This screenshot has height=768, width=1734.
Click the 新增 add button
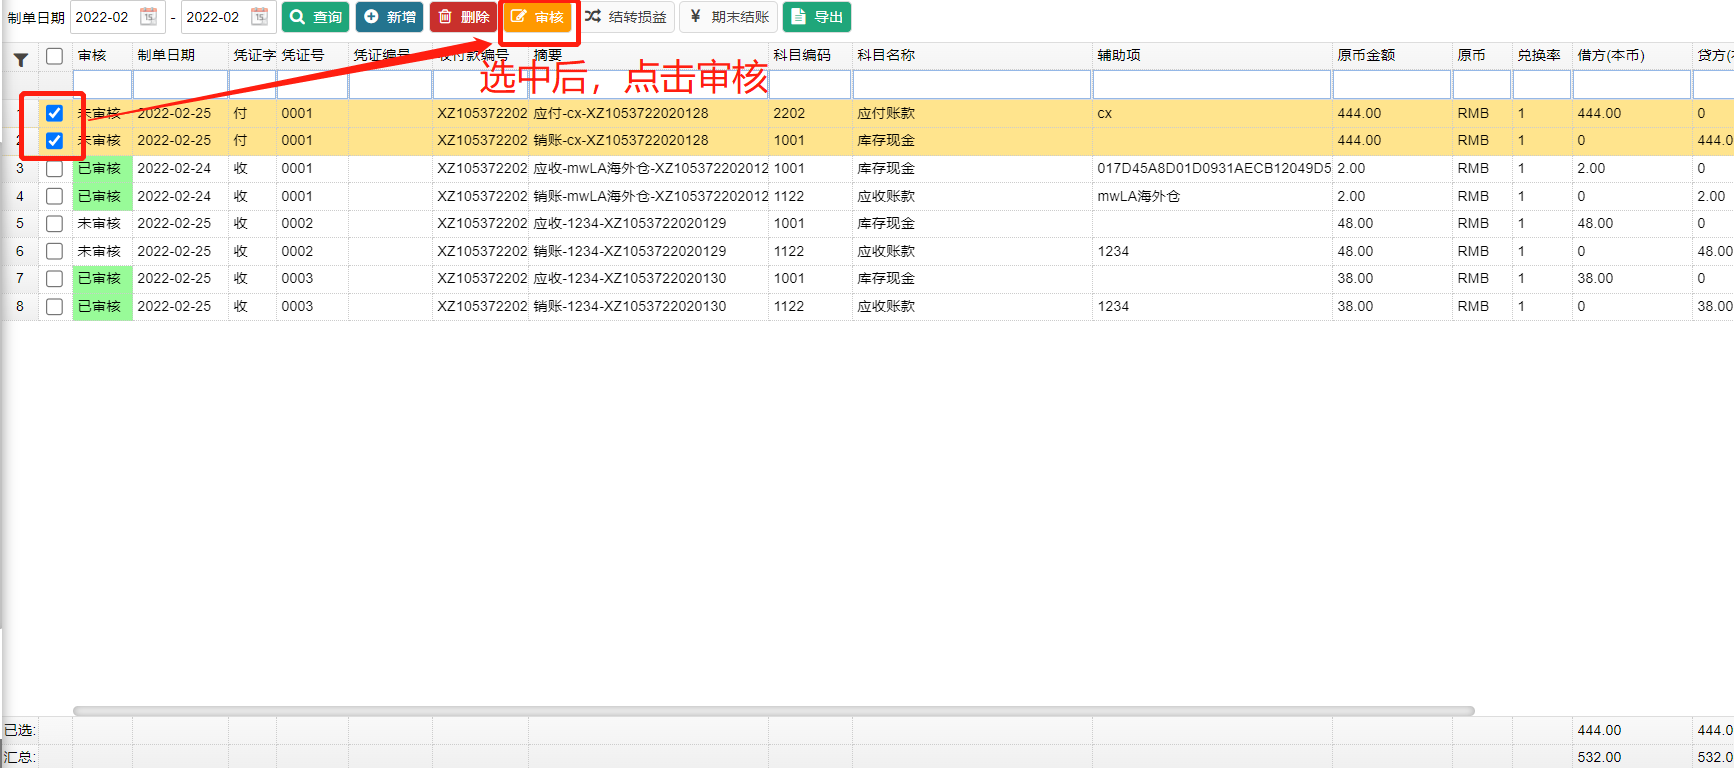coord(389,17)
